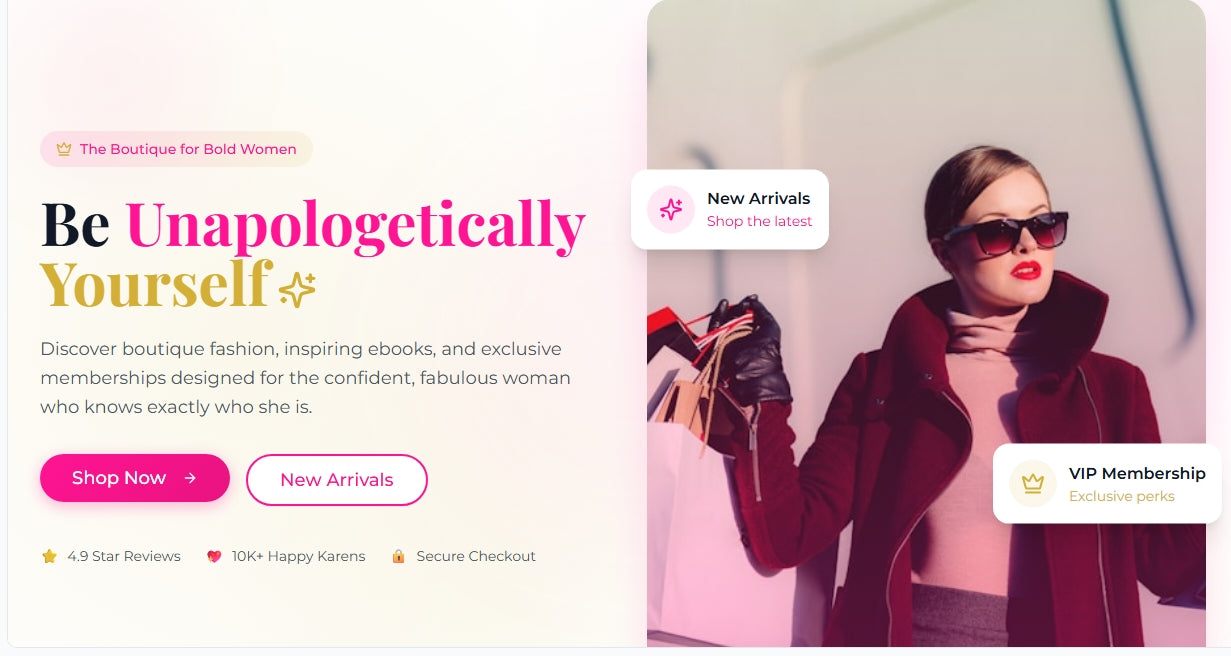Click the crown icon in the Boutique badge
Screen dimensions: 1231x657
tap(64, 149)
